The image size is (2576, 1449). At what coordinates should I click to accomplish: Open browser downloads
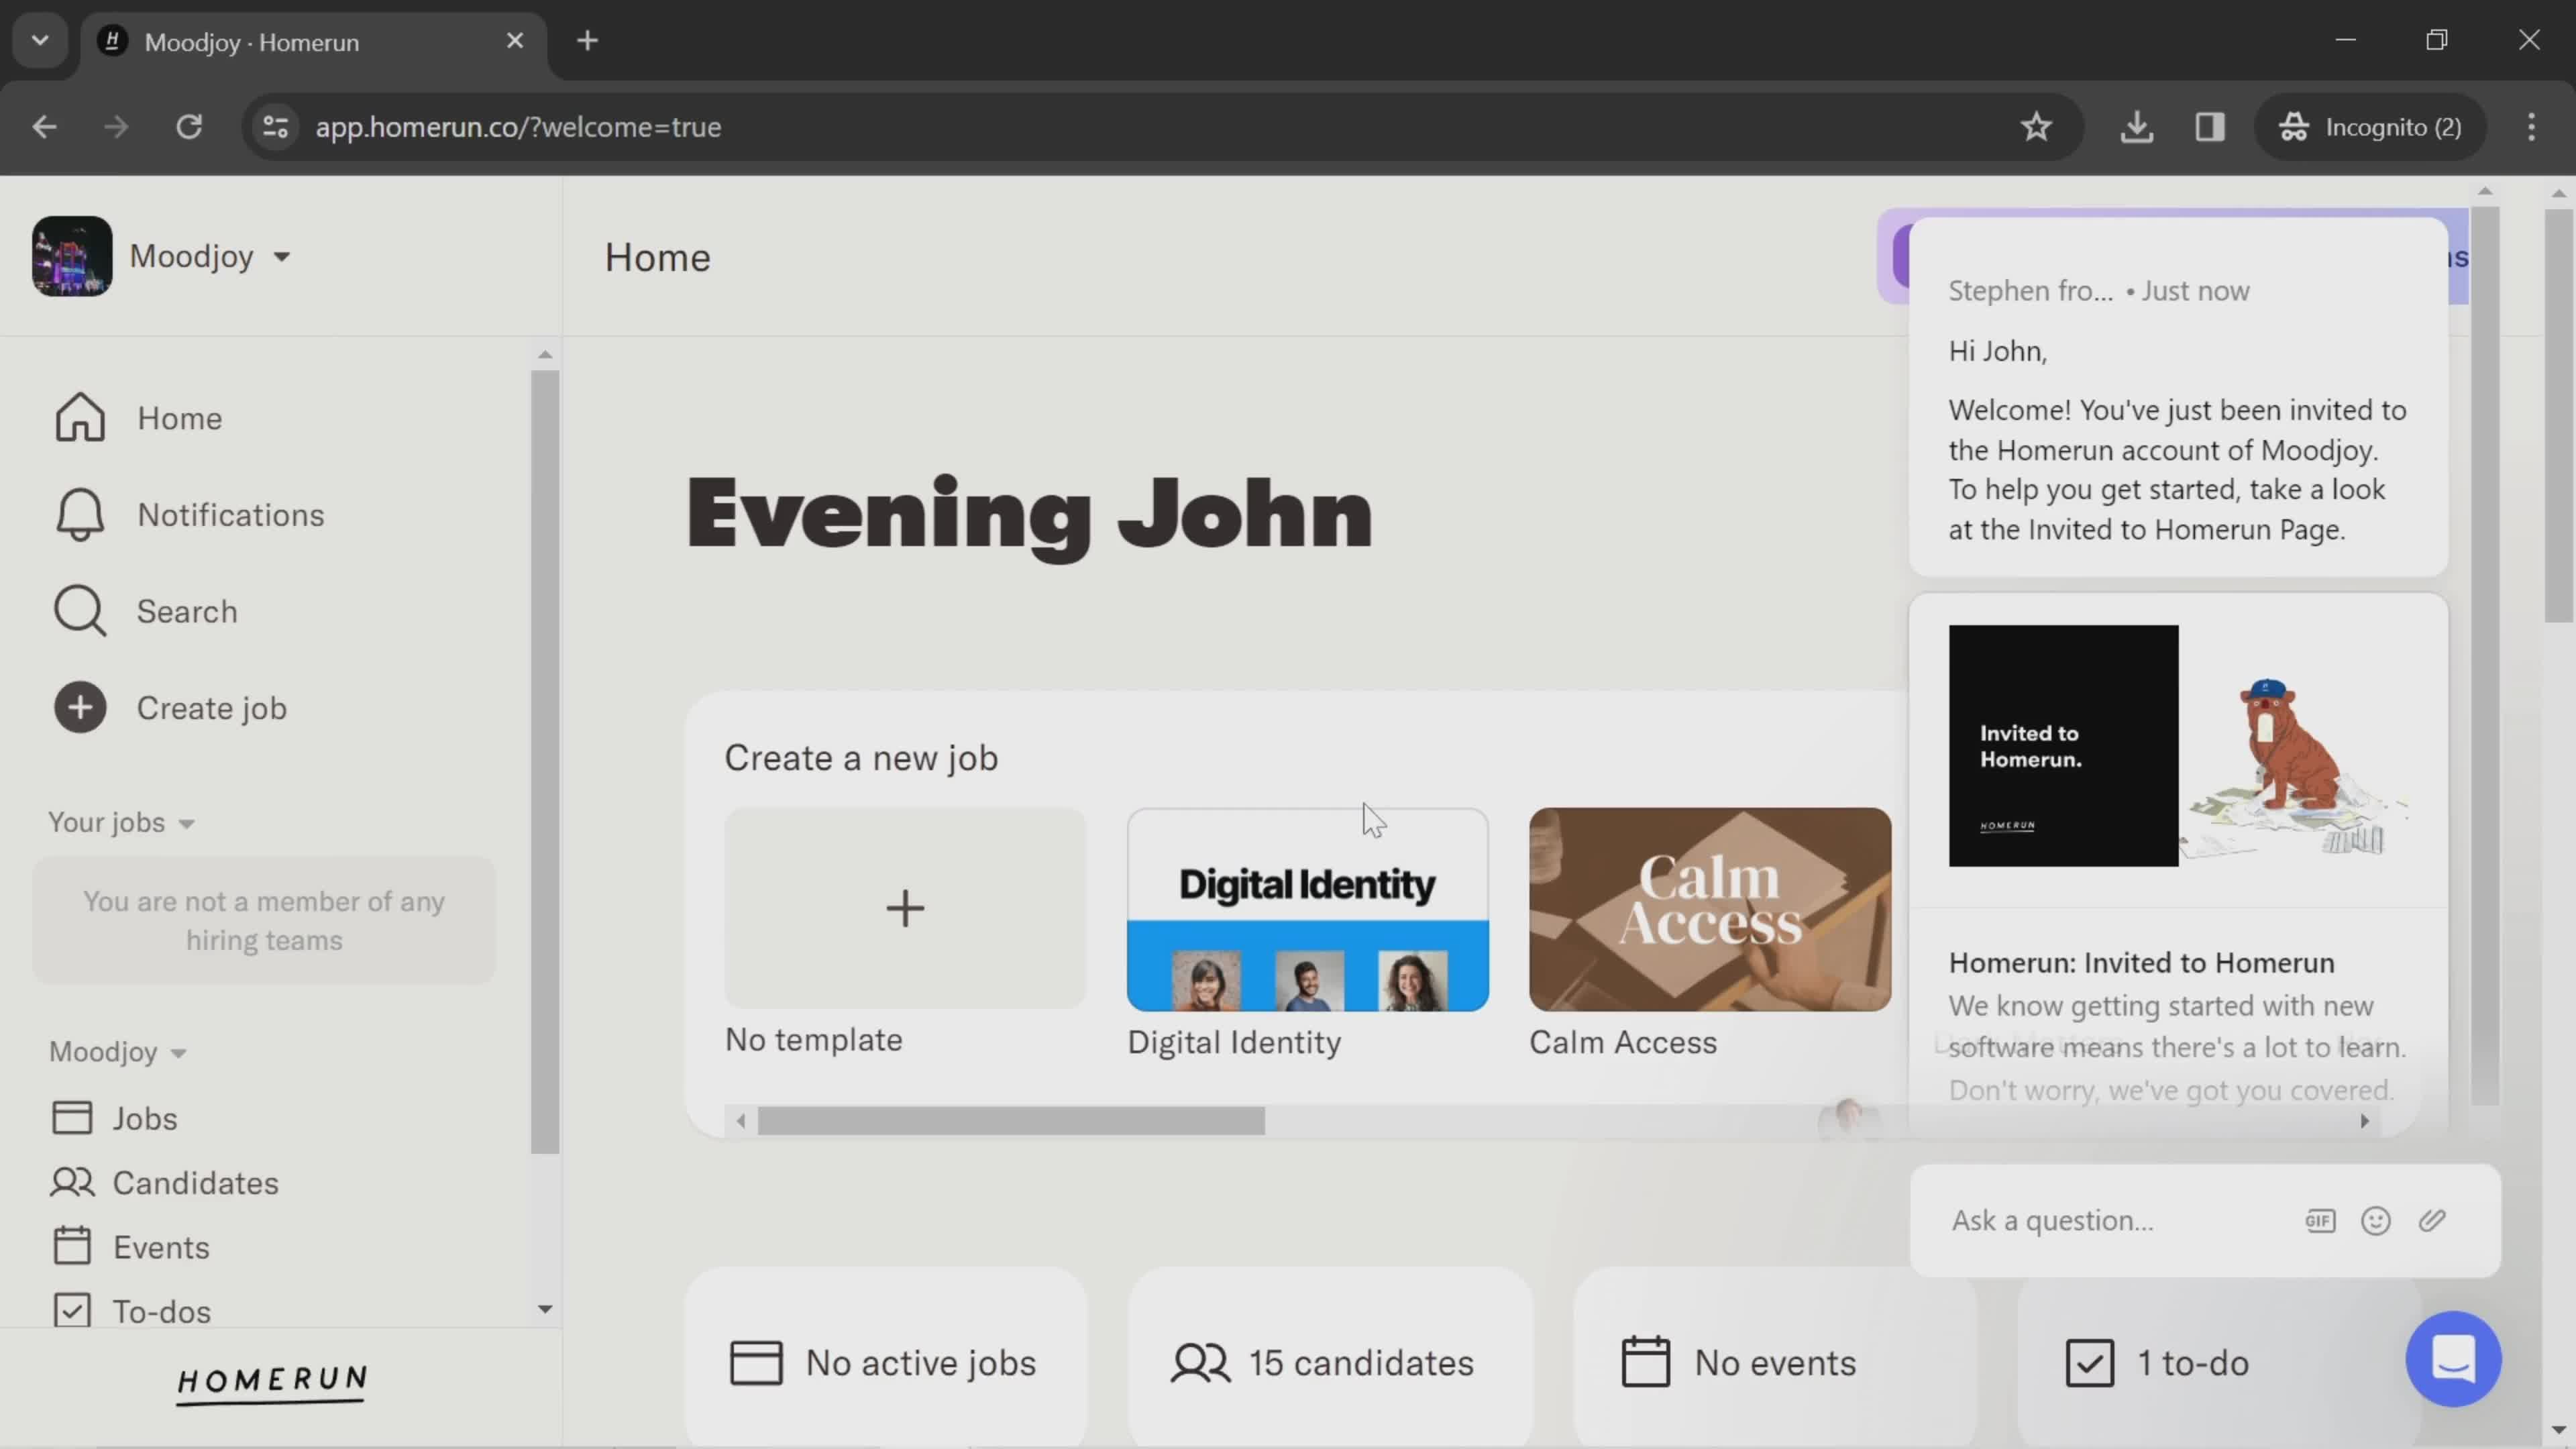(2136, 127)
